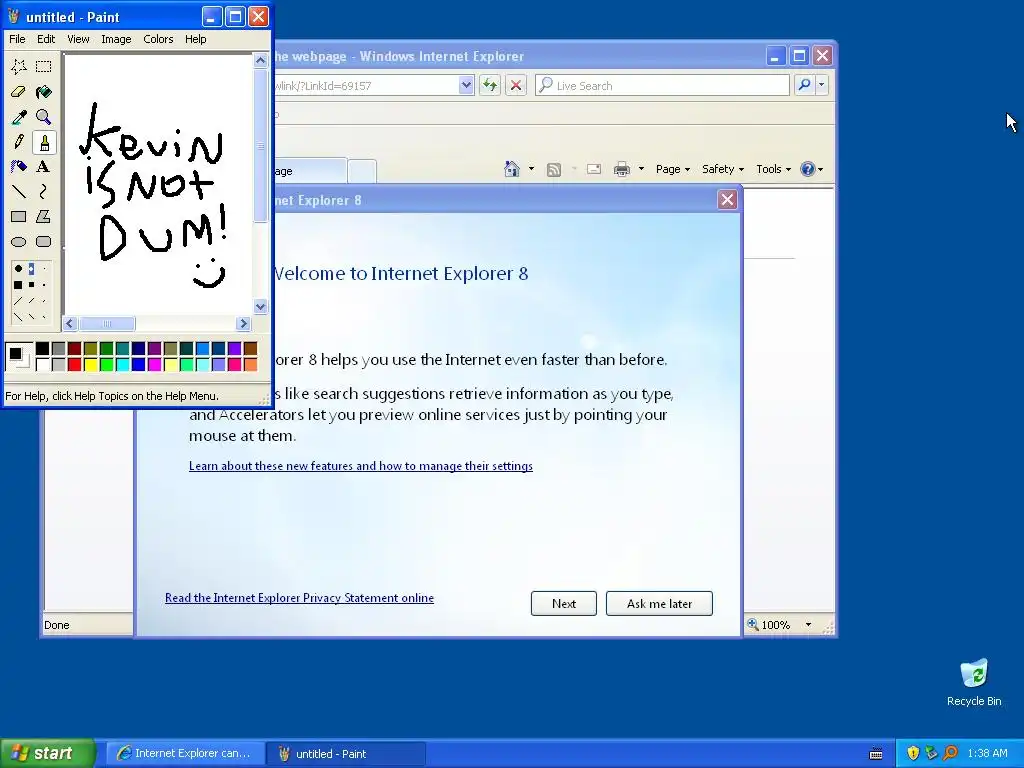Click the Refresh button beside address bar
1024x768 pixels.
pyautogui.click(x=490, y=85)
